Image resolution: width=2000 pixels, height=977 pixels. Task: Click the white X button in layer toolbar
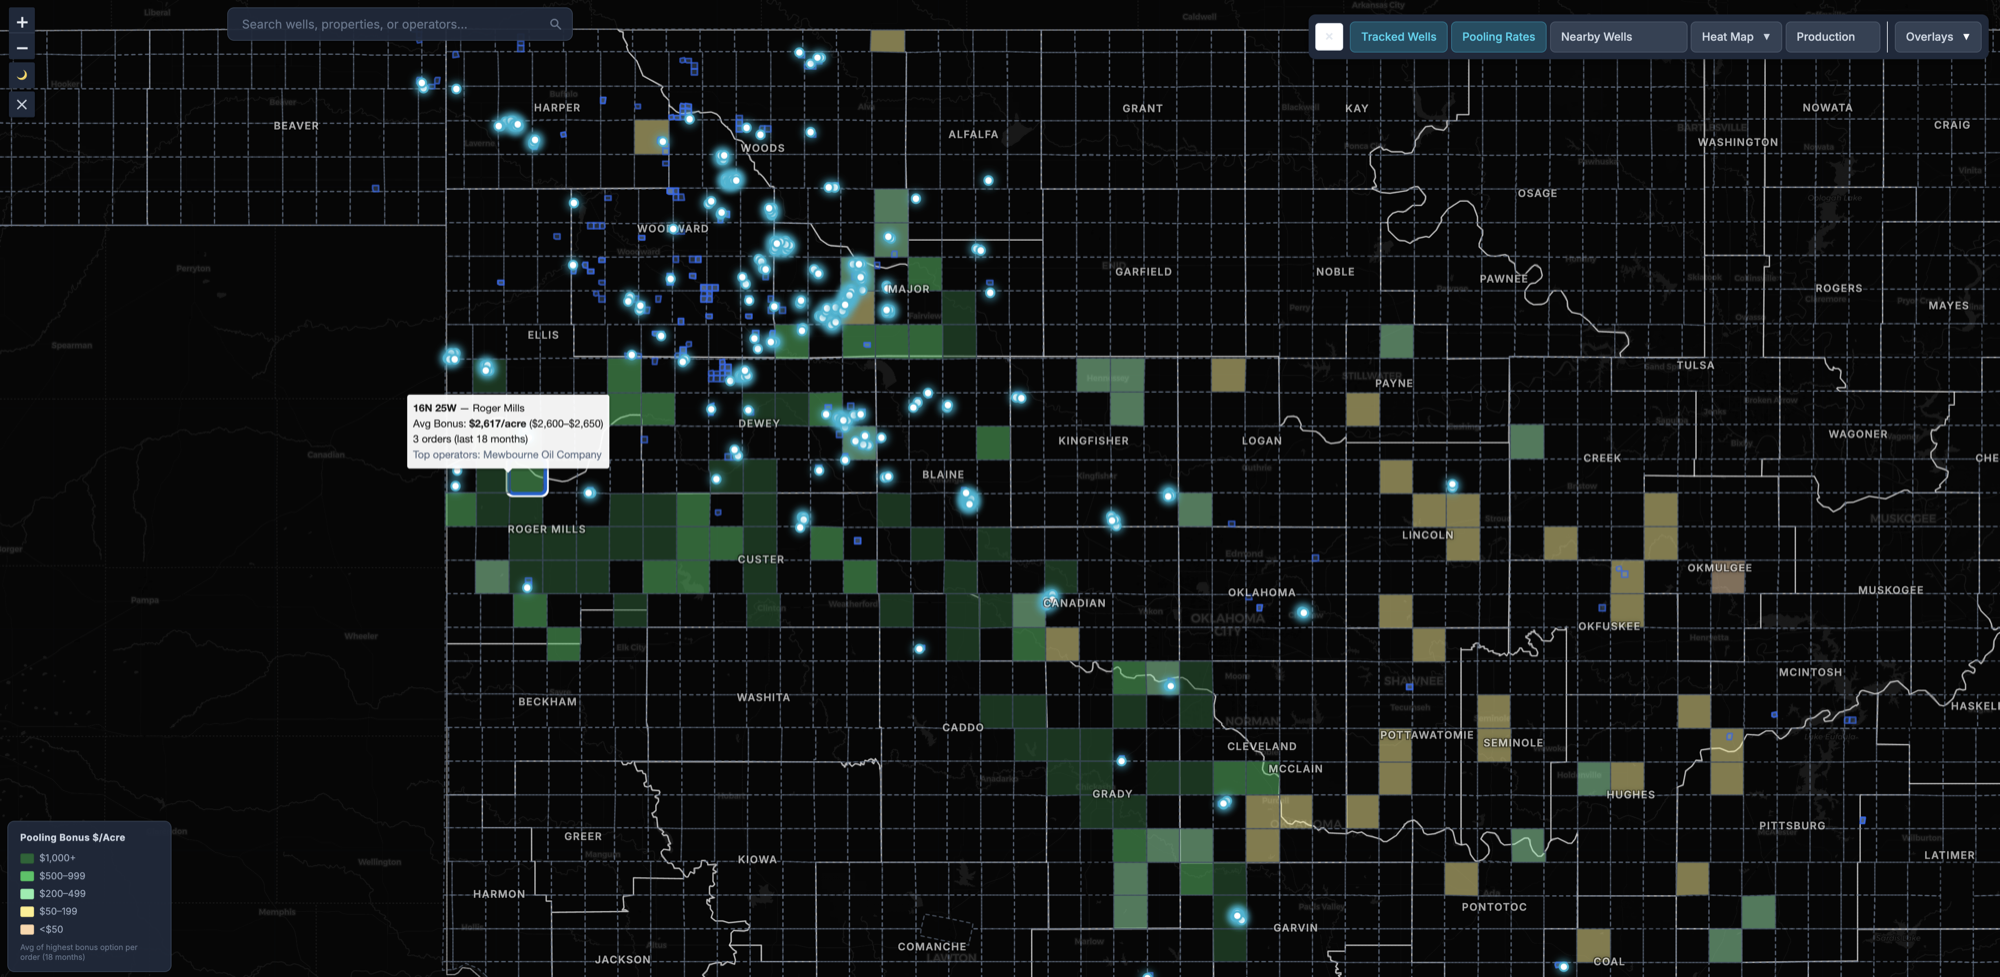[1328, 37]
